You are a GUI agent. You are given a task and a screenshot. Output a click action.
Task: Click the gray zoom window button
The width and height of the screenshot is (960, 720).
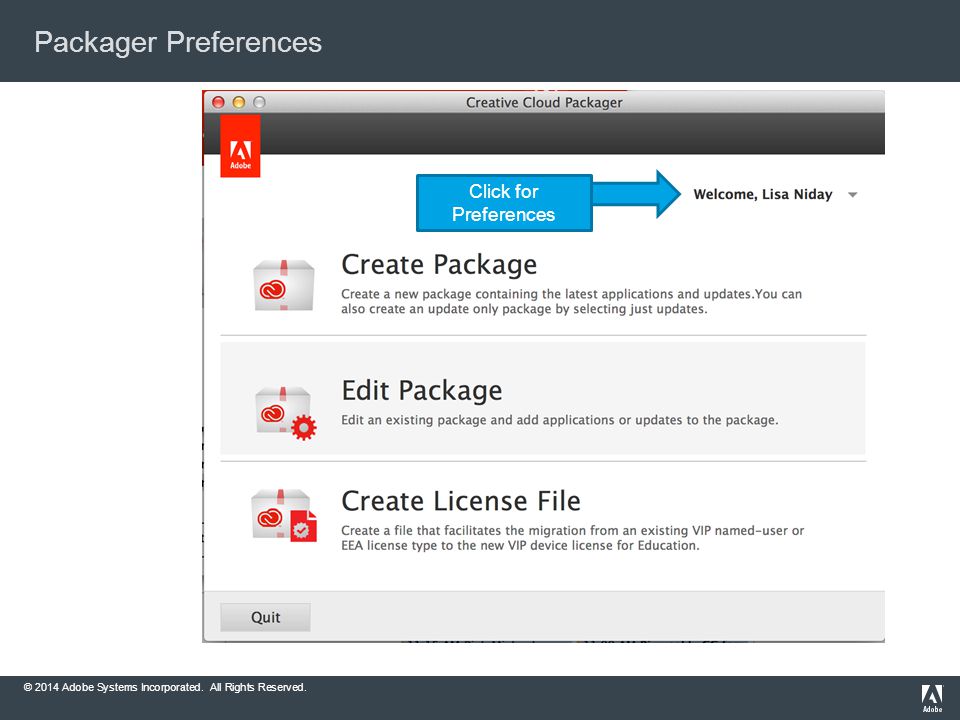pos(260,102)
